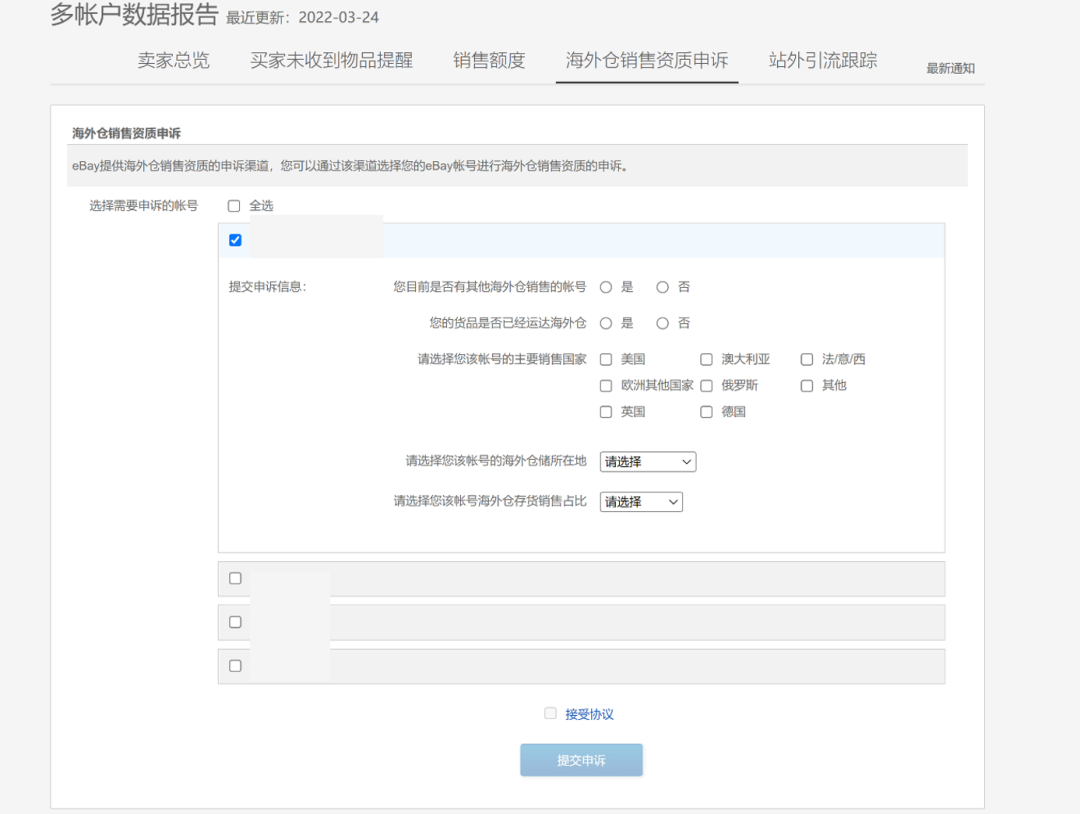Tick the 澳大利亚 country checkbox
Viewport: 1080px width, 814px height.
(x=706, y=359)
